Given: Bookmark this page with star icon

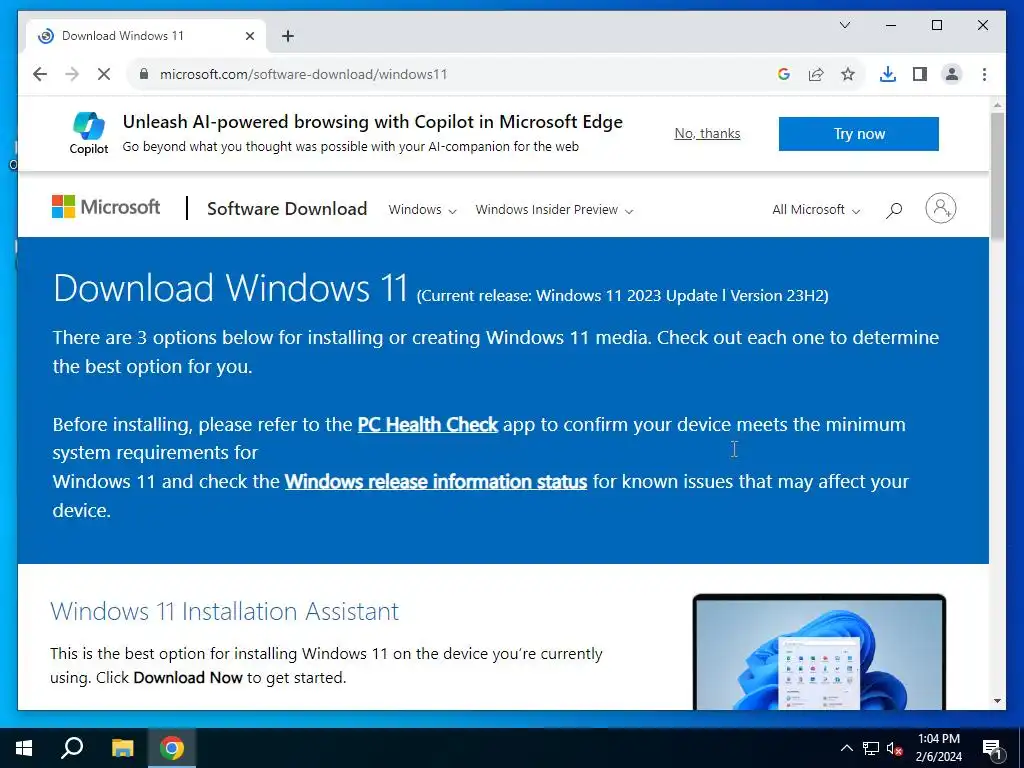Looking at the screenshot, I should click(x=848, y=74).
